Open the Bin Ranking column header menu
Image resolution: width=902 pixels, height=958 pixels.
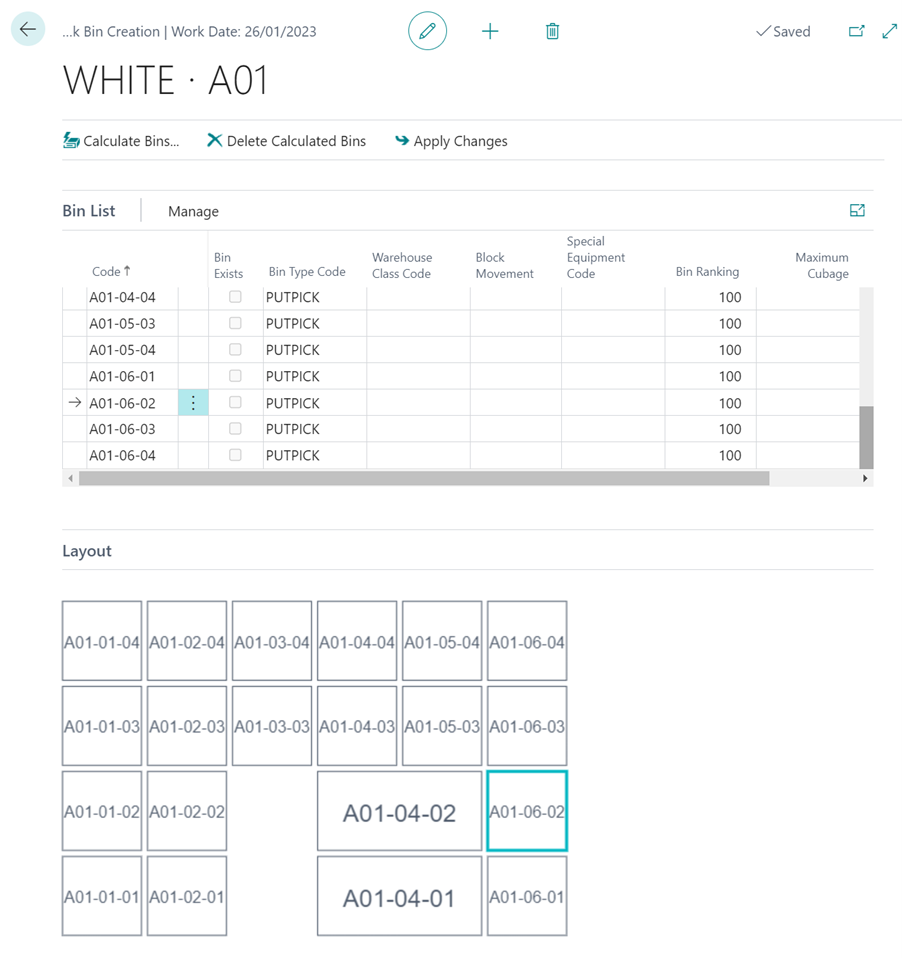click(707, 272)
